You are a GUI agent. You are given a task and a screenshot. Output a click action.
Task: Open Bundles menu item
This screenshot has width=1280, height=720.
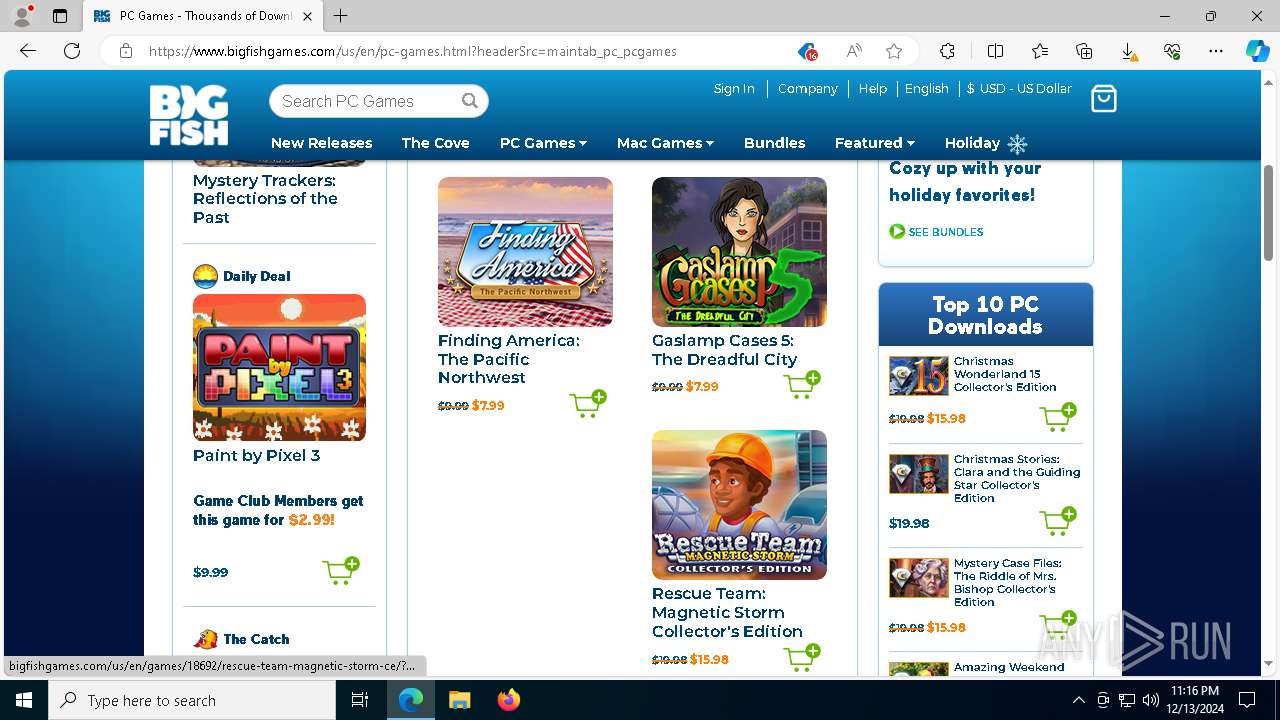[x=774, y=143]
